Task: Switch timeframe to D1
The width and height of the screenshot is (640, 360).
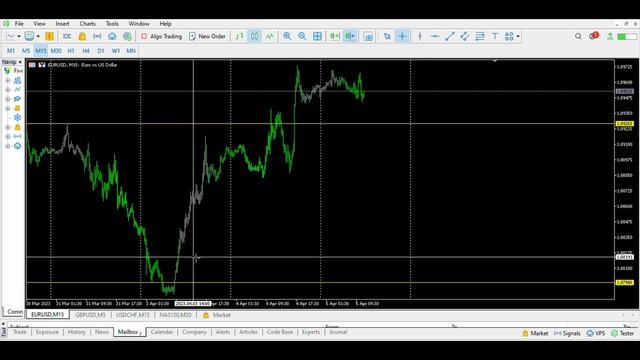Action: pyautogui.click(x=101, y=51)
